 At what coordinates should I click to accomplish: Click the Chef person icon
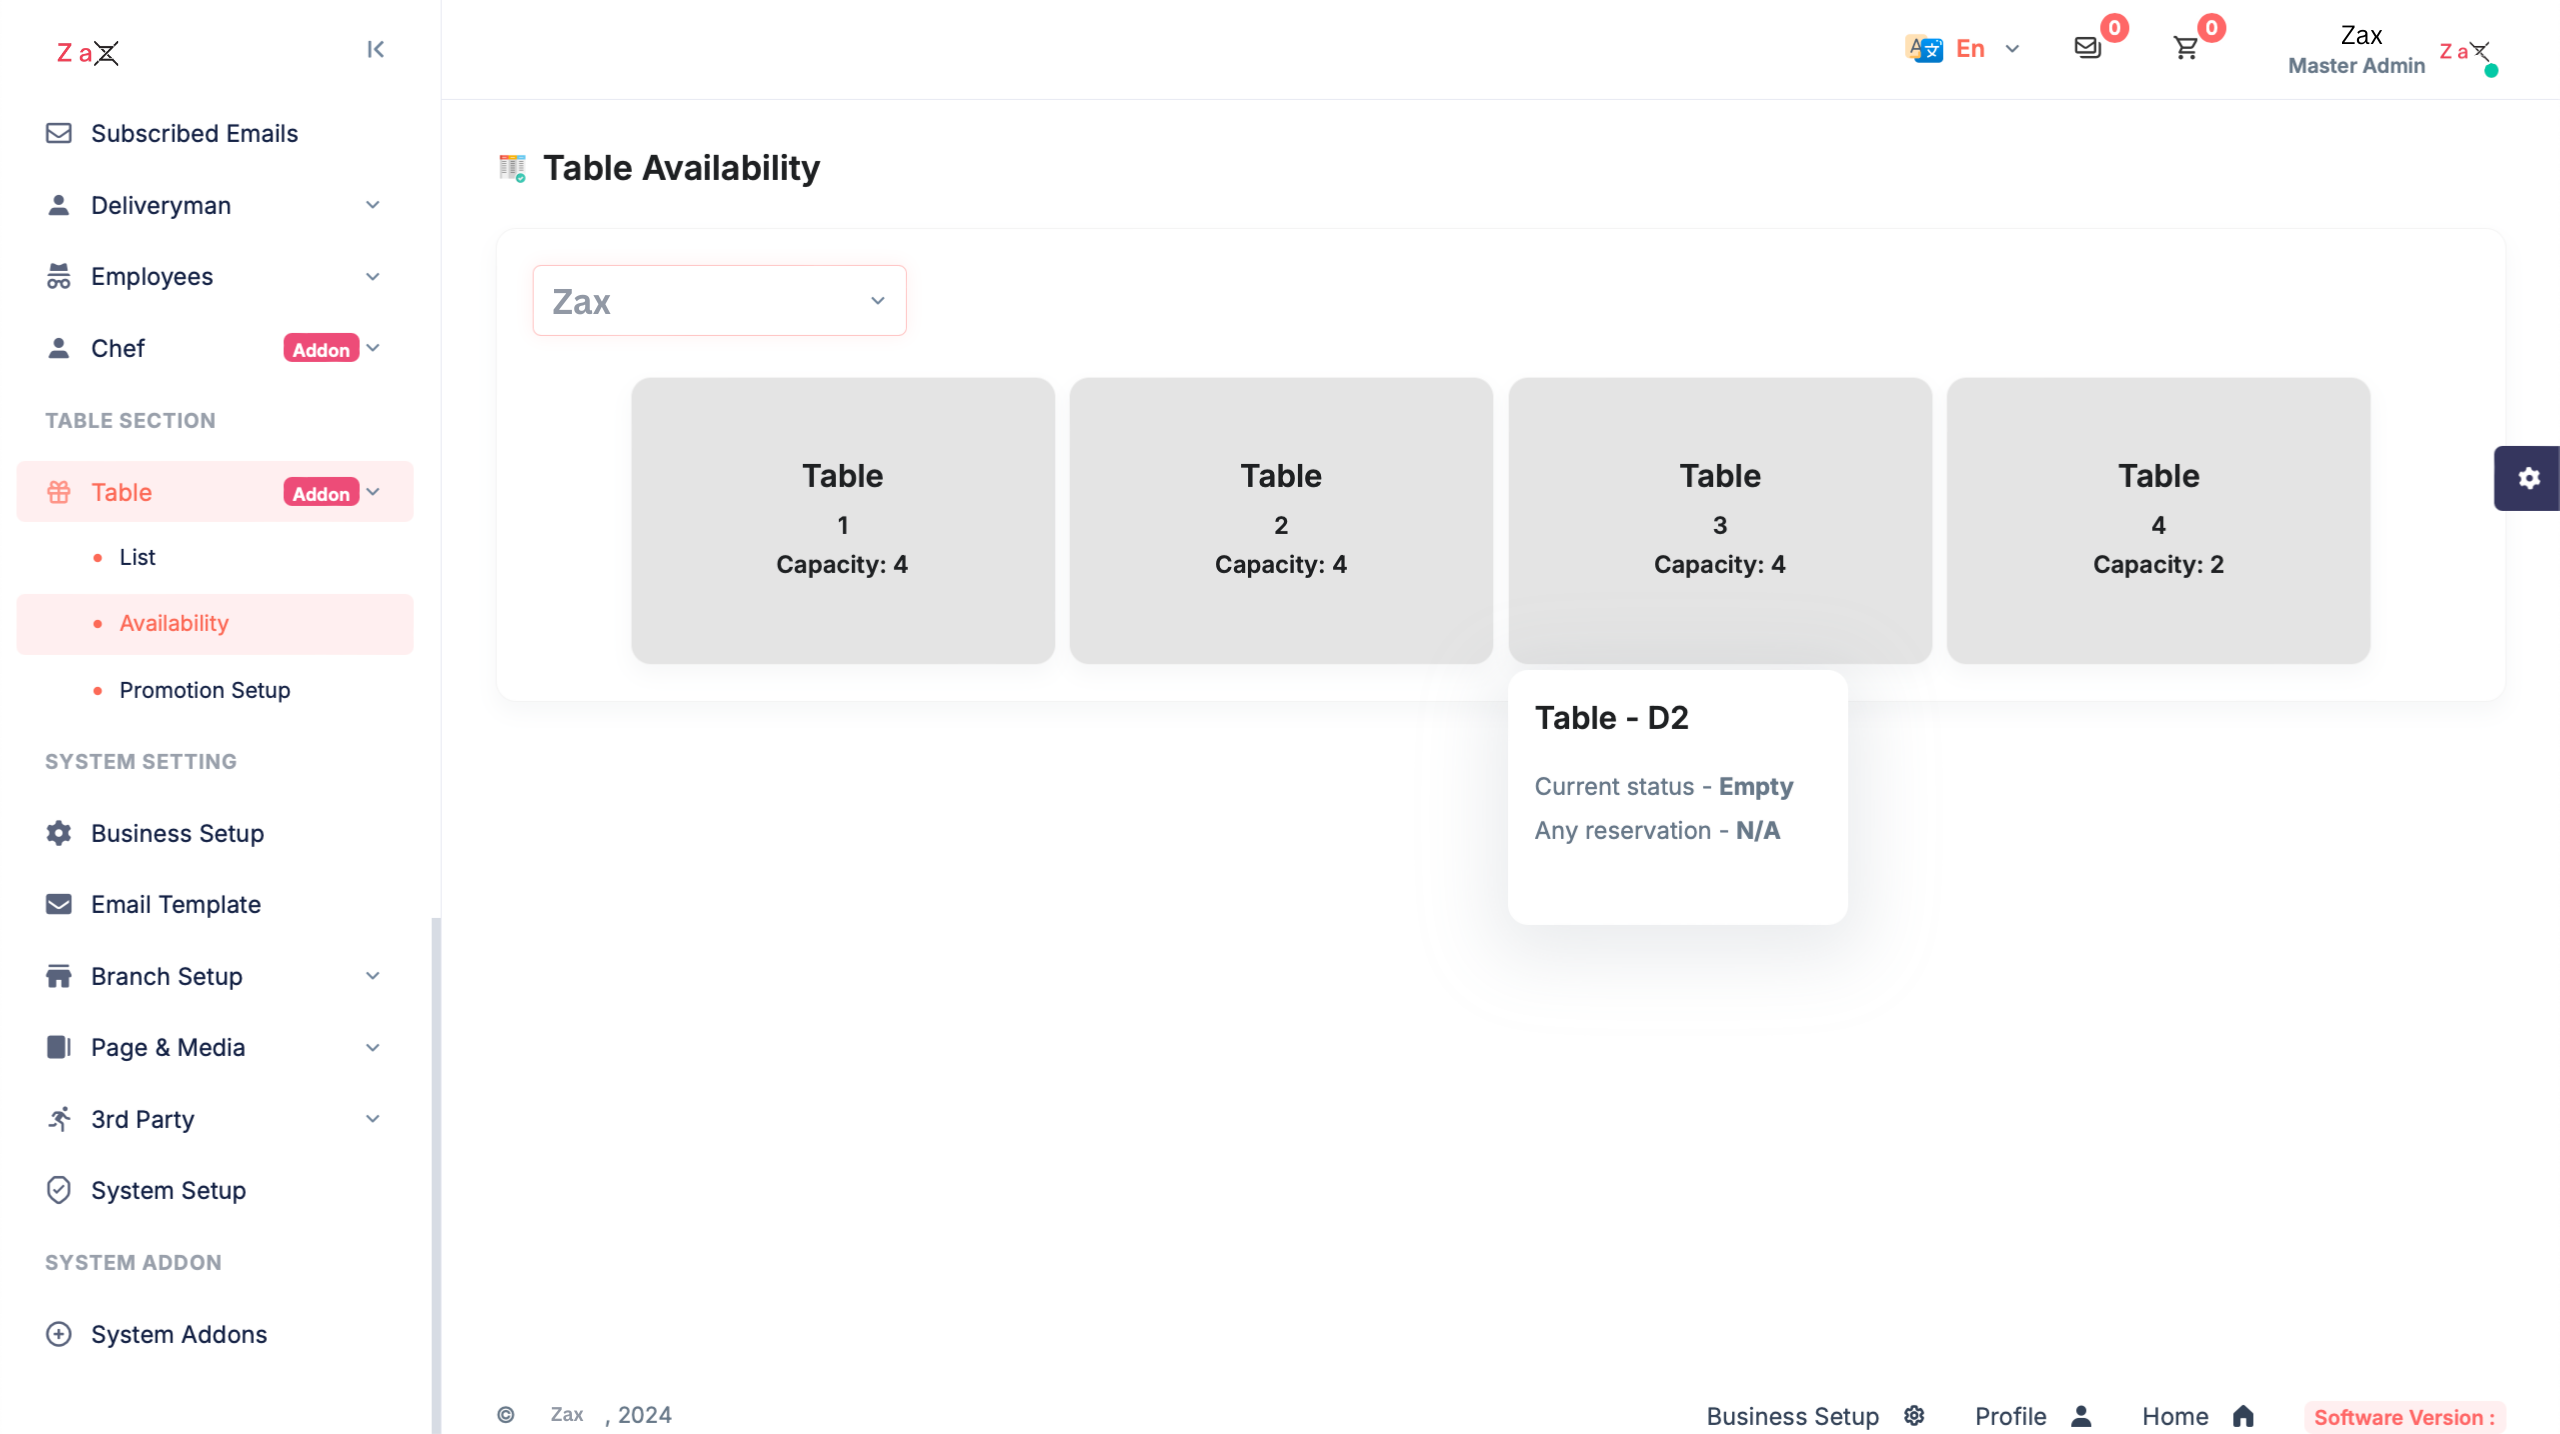[59, 348]
